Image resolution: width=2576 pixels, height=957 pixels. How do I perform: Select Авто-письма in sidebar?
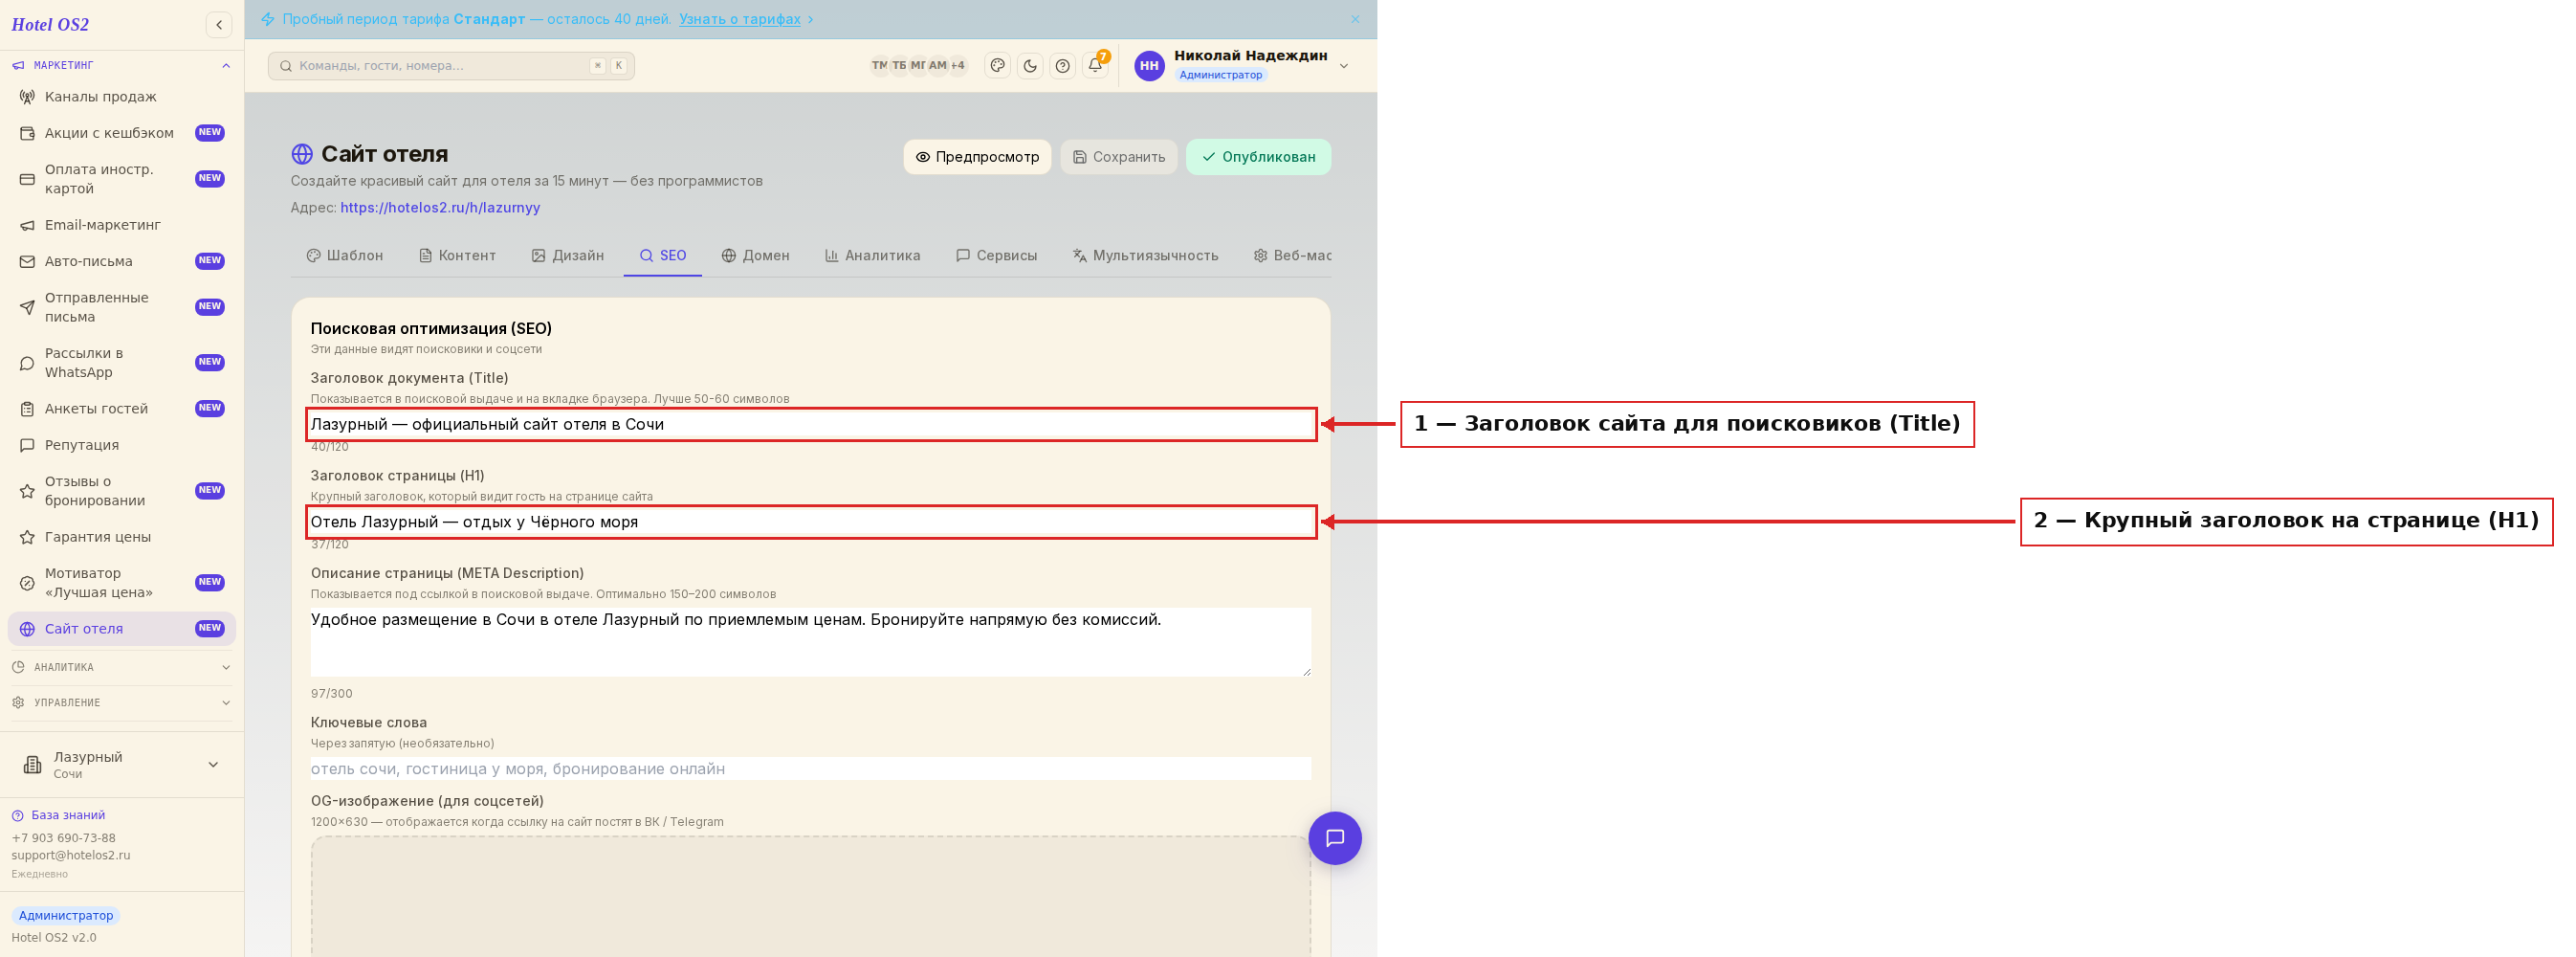tap(122, 261)
